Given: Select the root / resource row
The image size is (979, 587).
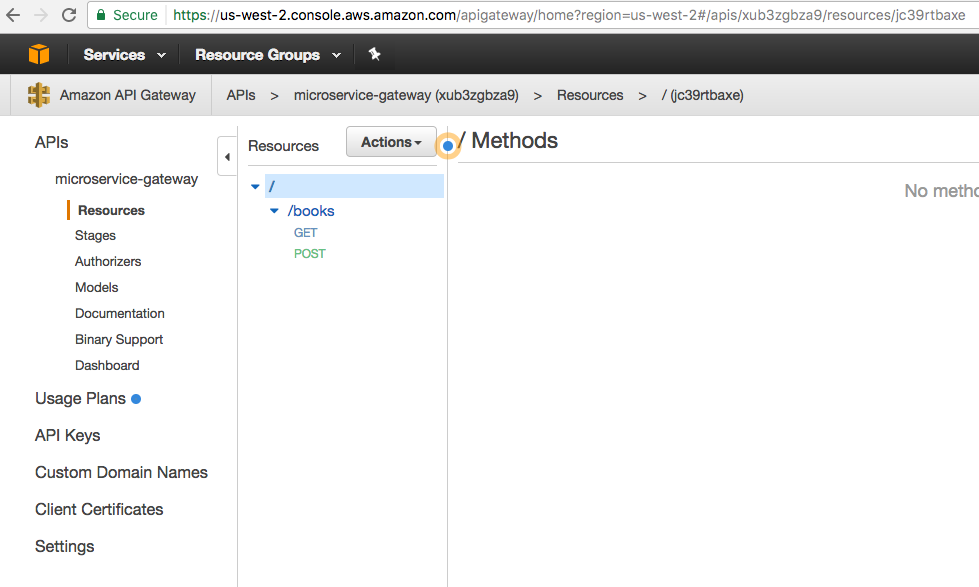Looking at the screenshot, I should pos(354,186).
